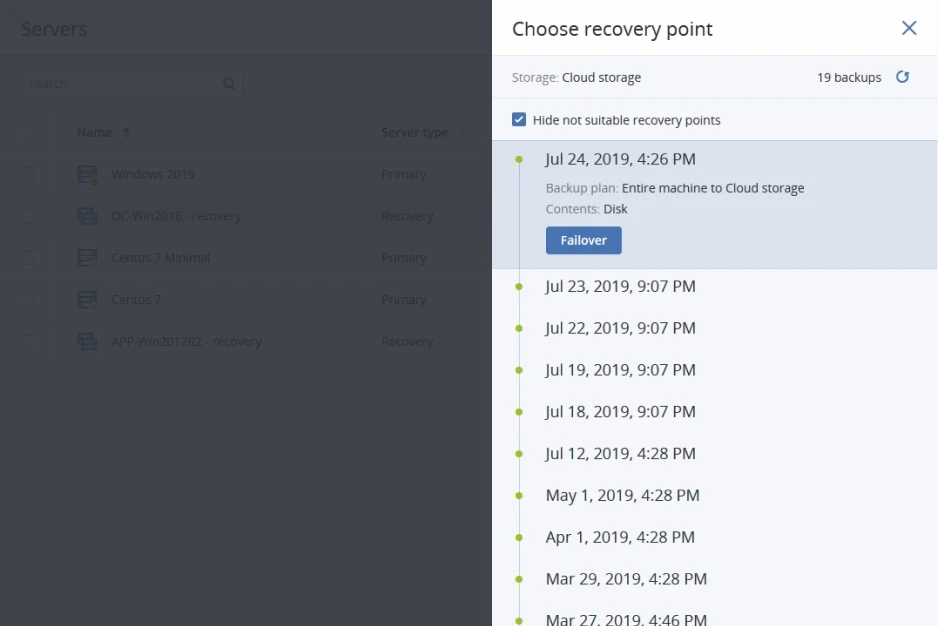Click the Windows 2019 server icon

point(87,174)
